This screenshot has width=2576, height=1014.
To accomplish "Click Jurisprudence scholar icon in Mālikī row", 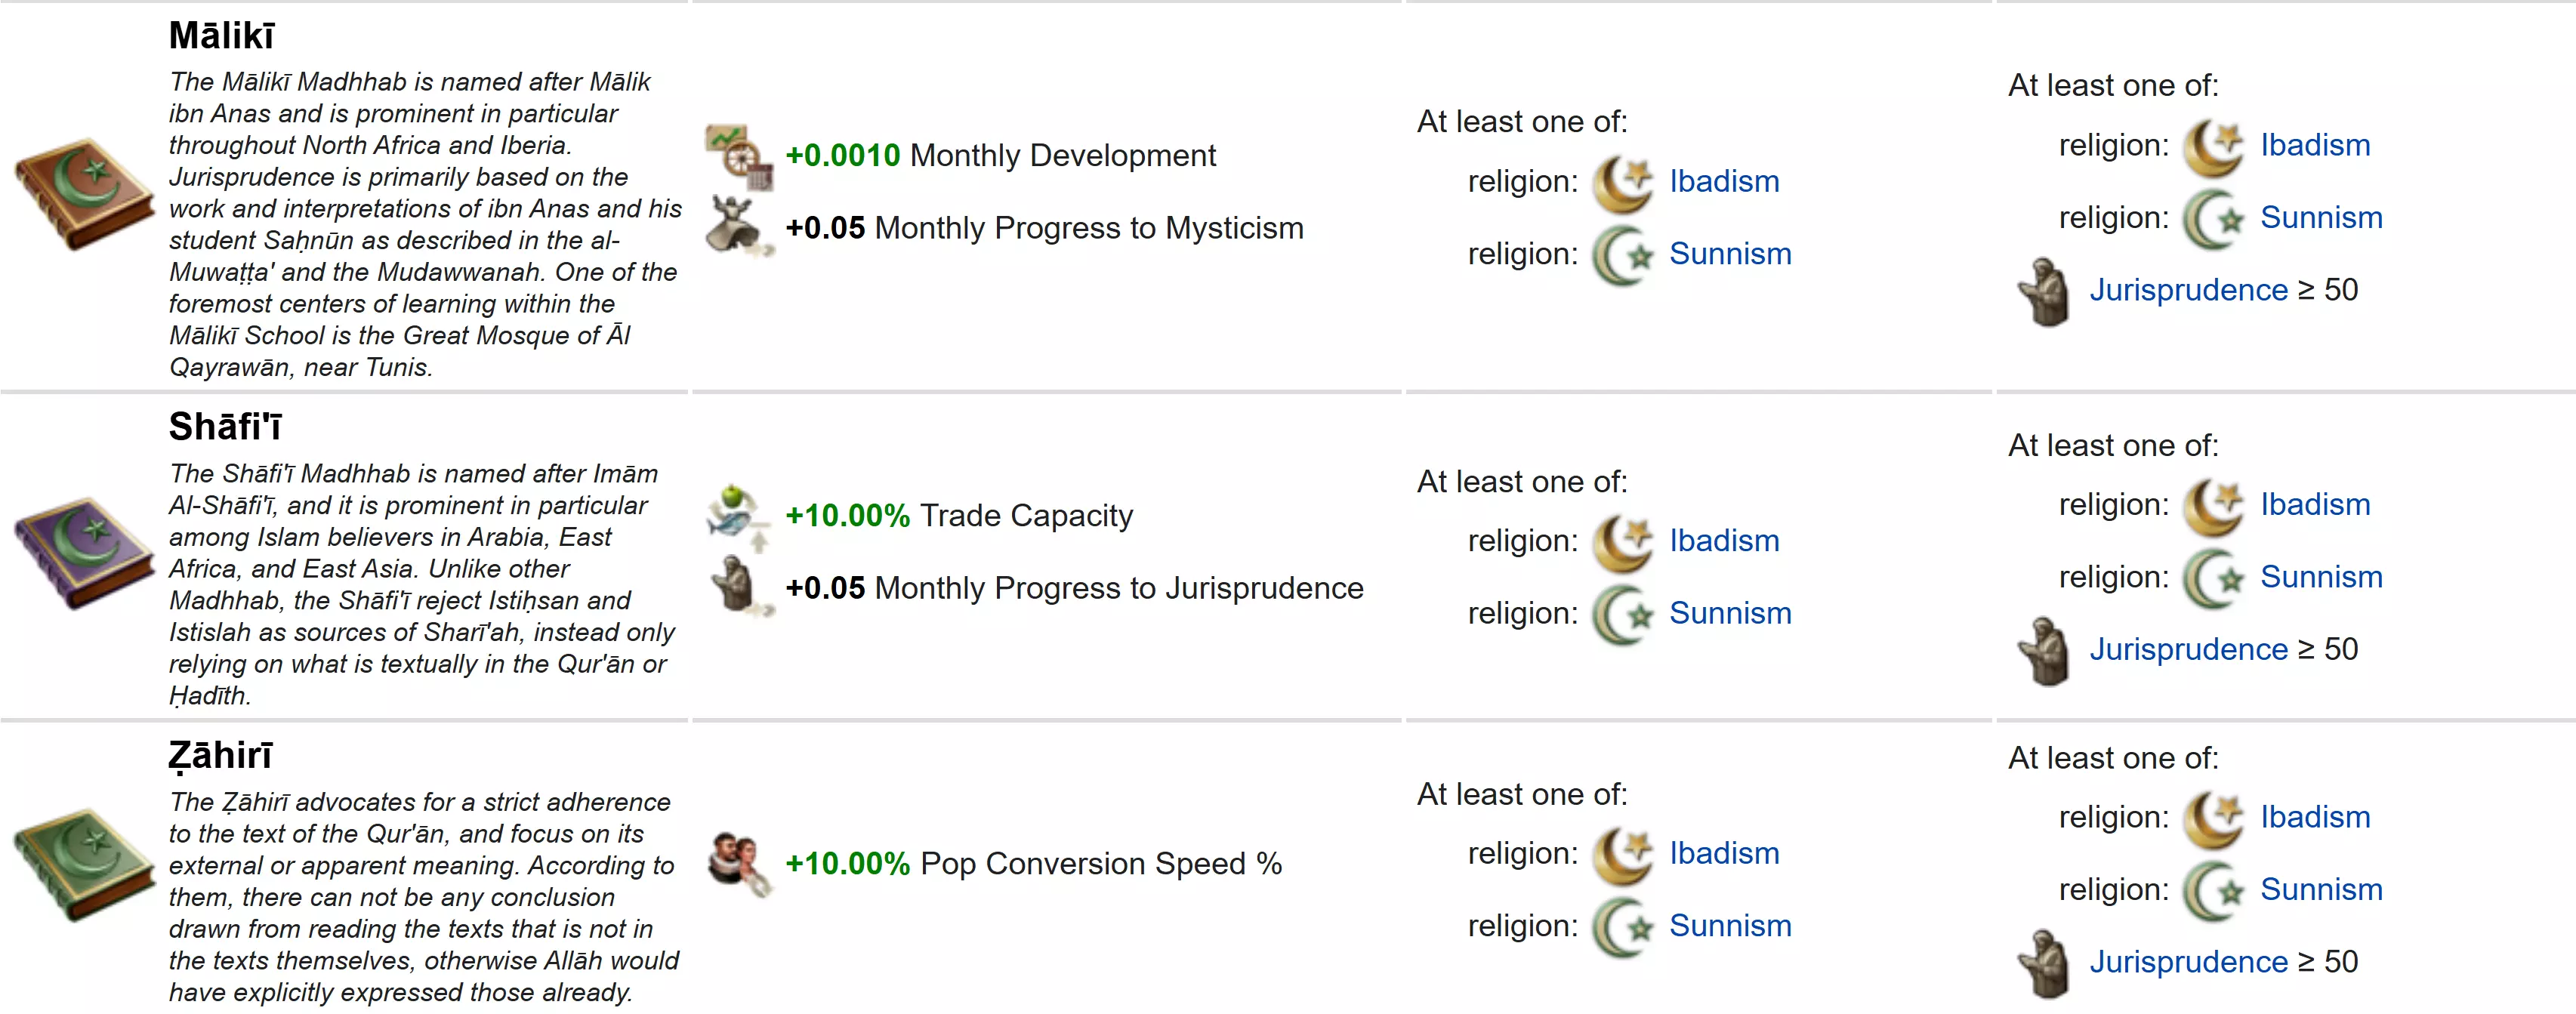I will [2044, 291].
